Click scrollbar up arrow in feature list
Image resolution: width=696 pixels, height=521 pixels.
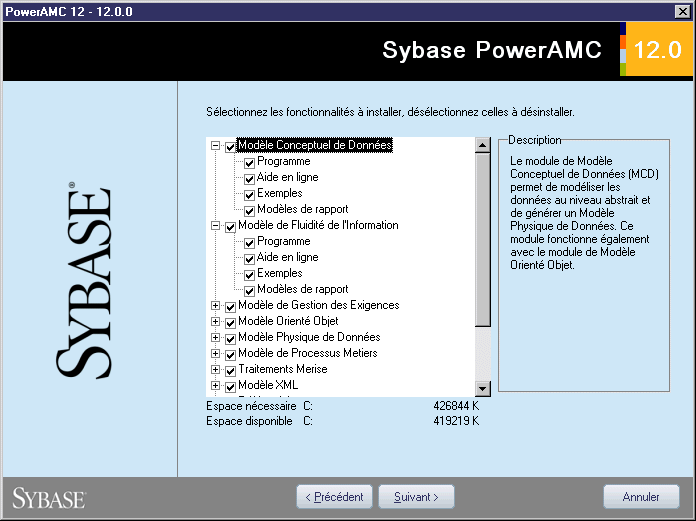click(482, 145)
